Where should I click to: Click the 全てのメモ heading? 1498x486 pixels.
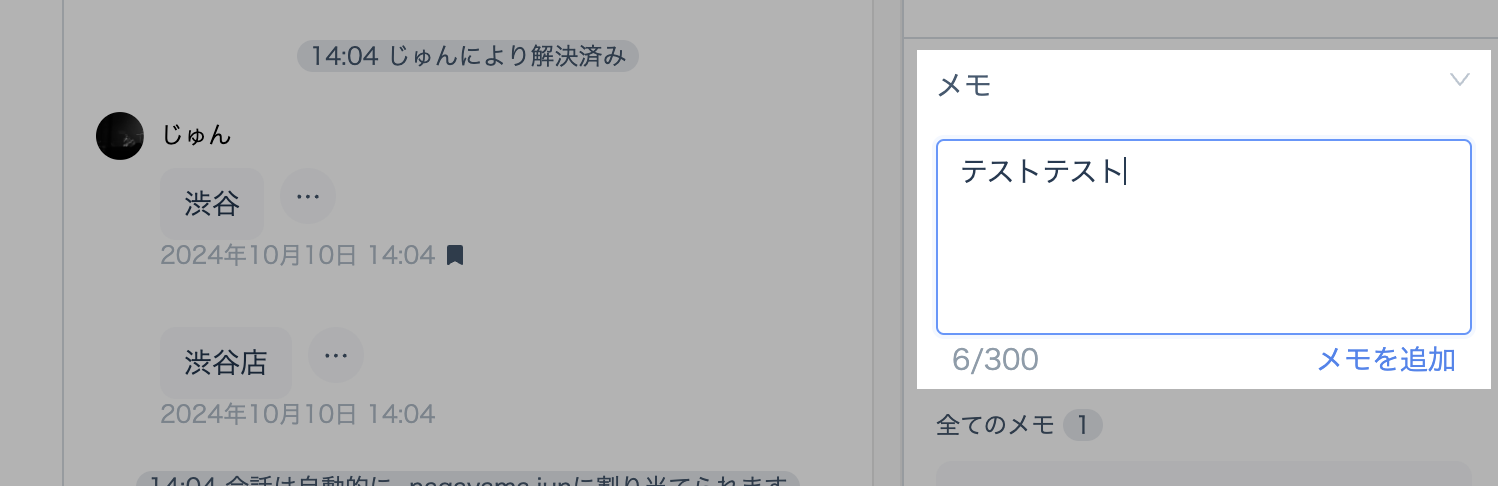[996, 426]
